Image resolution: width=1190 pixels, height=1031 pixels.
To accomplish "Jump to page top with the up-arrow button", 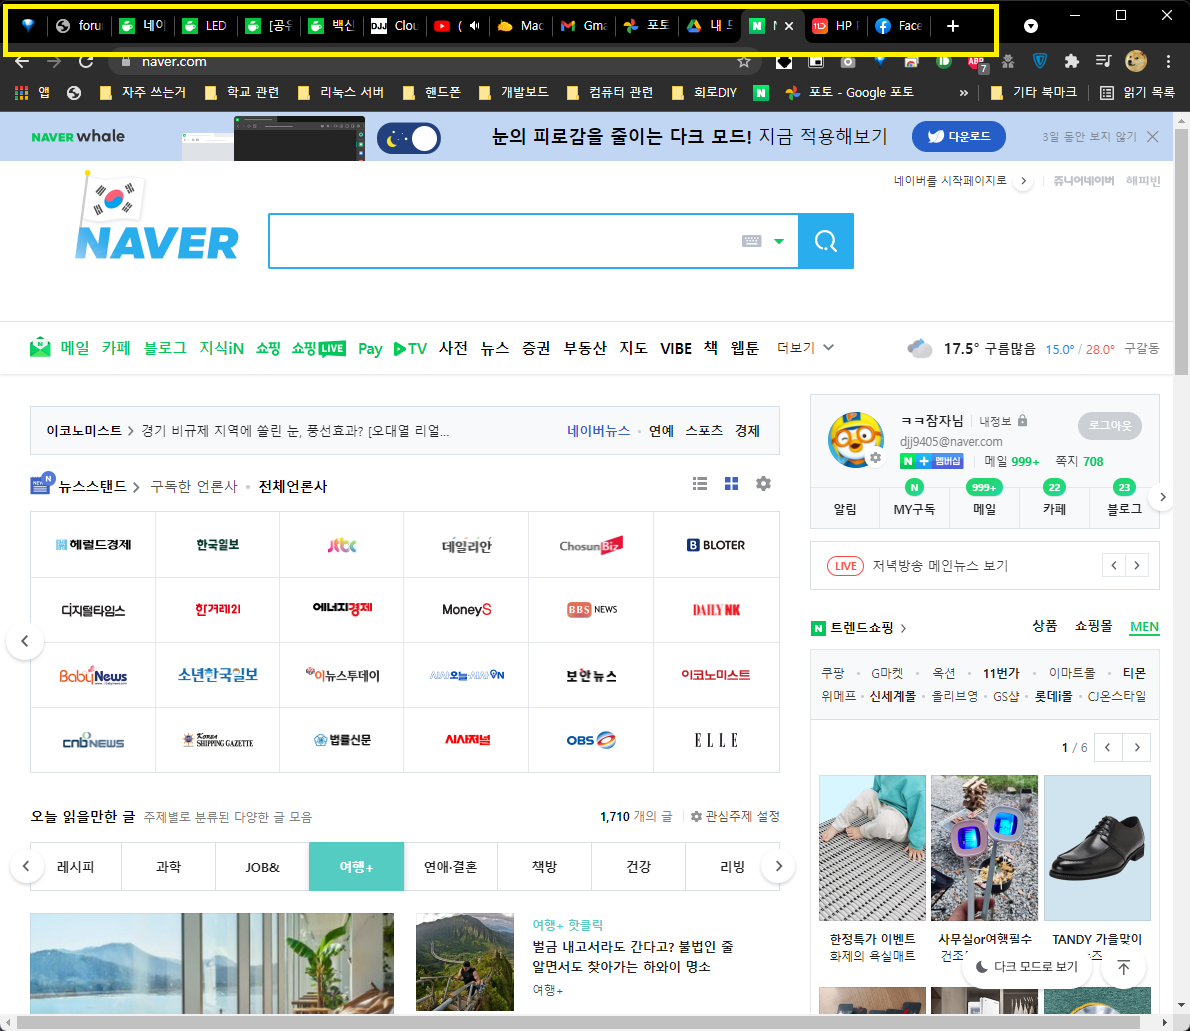I will [x=1123, y=967].
